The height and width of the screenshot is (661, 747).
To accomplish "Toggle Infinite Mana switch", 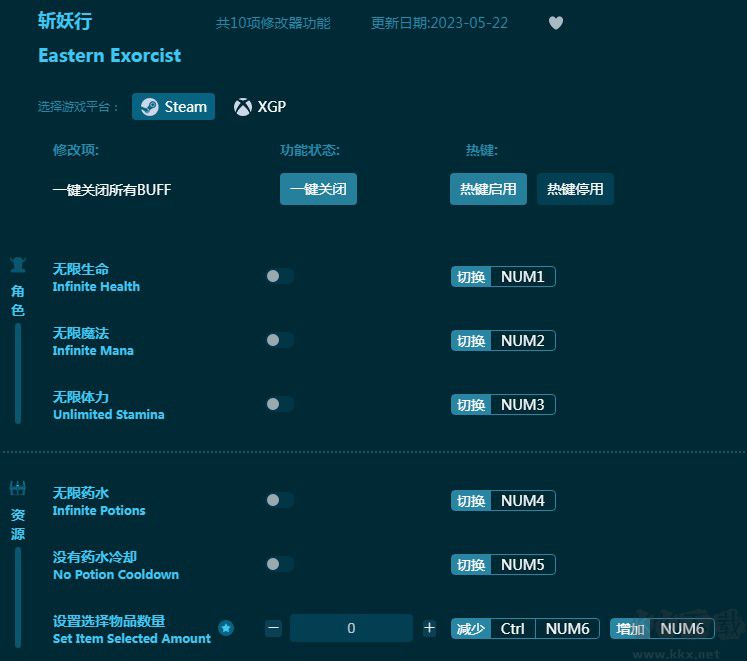I will pos(280,340).
